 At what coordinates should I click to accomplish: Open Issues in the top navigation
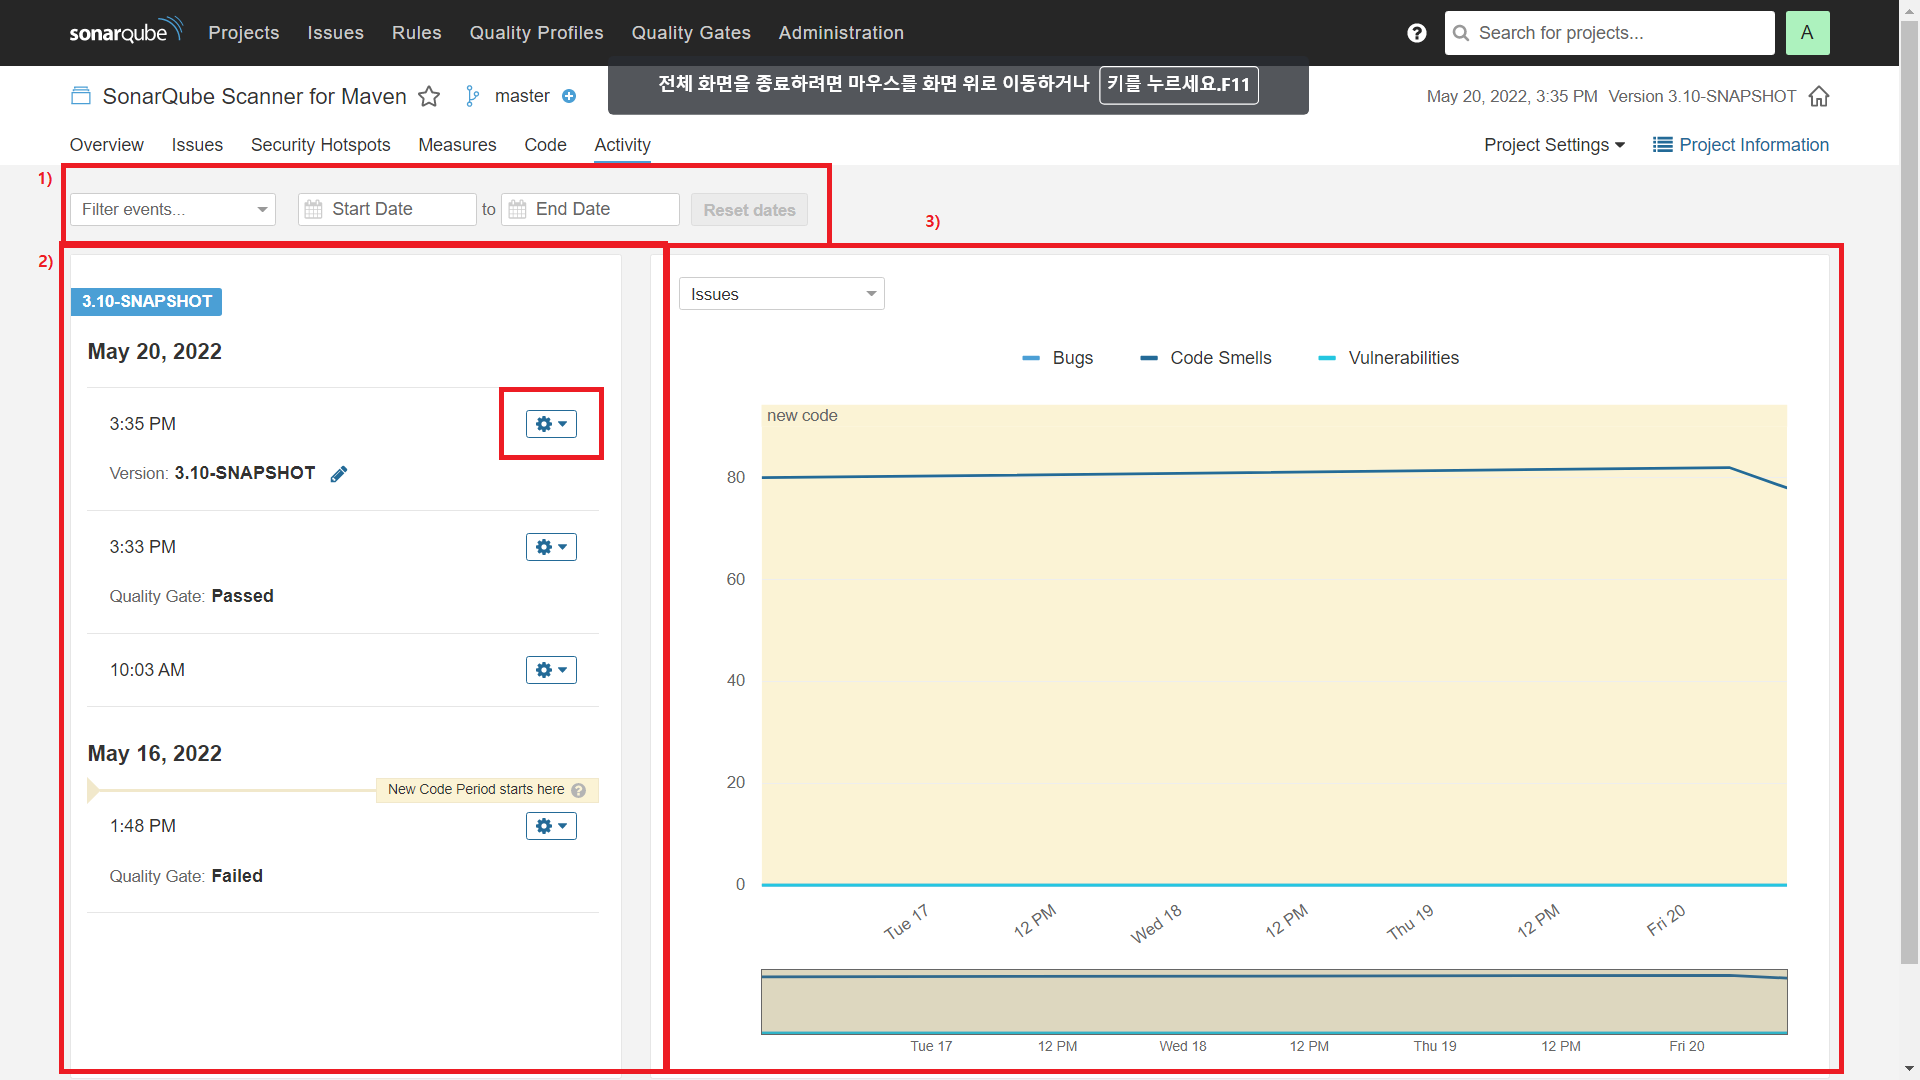coord(335,33)
